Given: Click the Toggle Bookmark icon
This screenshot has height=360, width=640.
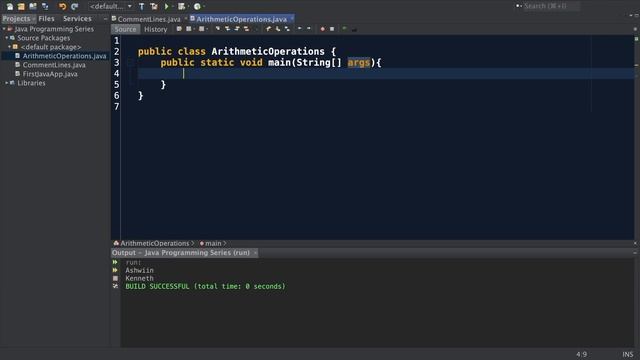Looking at the screenshot, I should pyautogui.click(x=287, y=29).
